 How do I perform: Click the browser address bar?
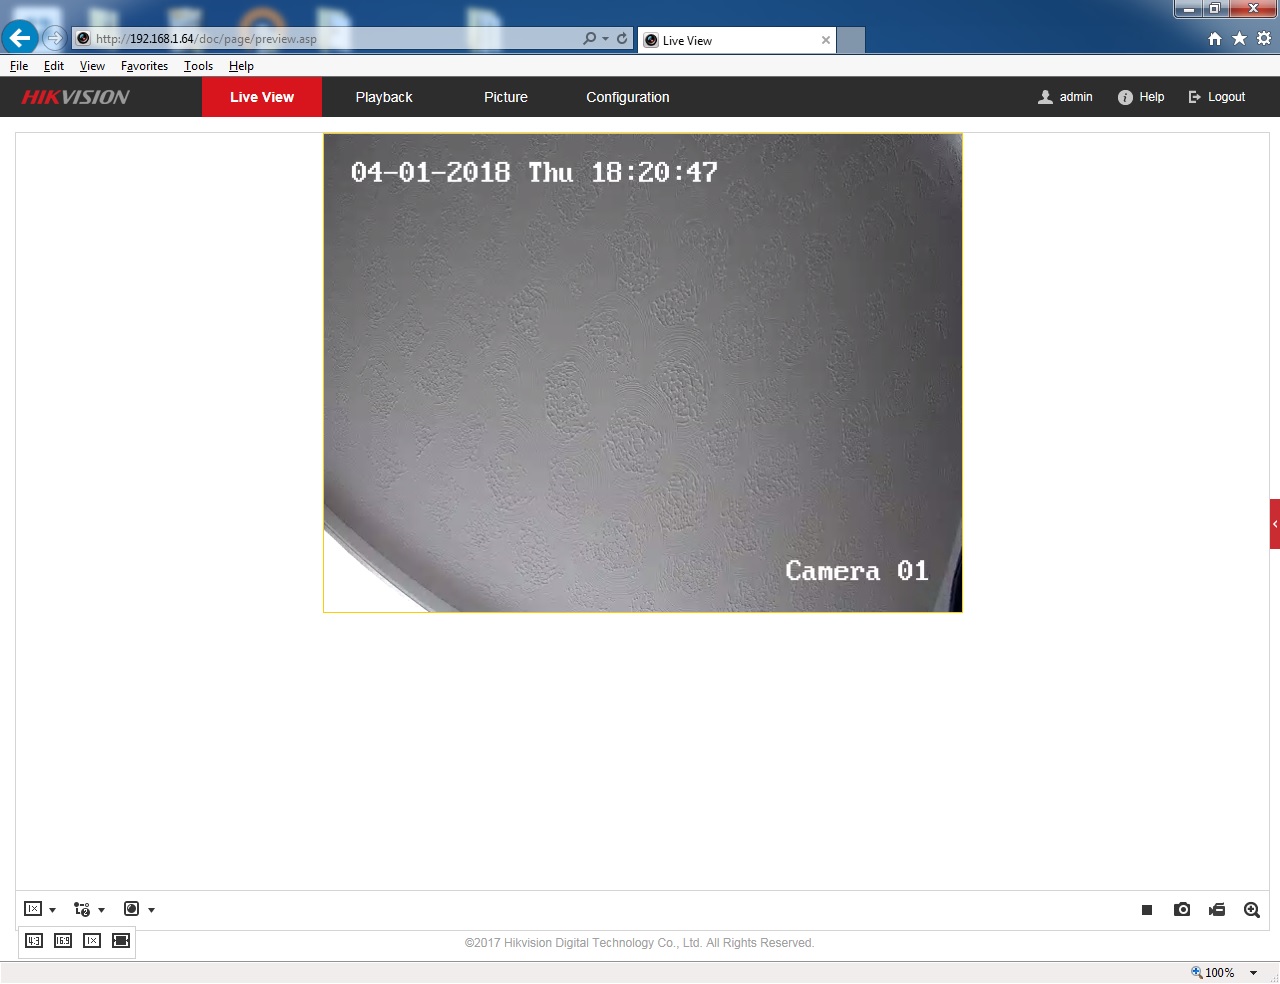(330, 39)
